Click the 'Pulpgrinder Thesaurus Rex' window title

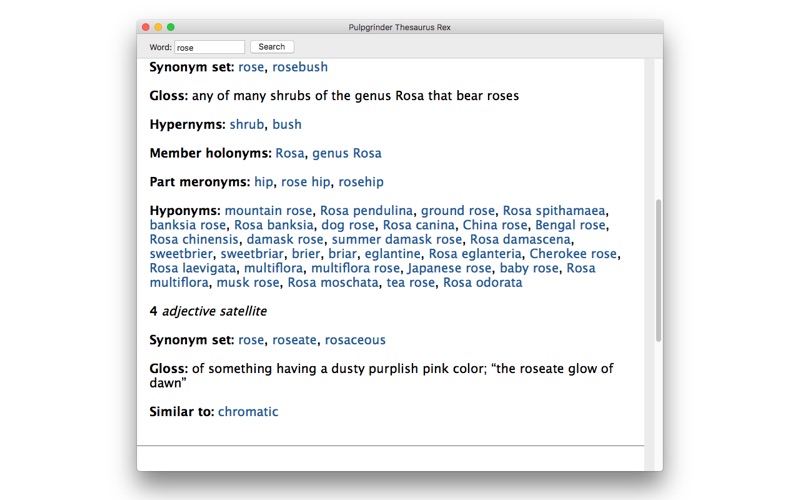tap(399, 28)
